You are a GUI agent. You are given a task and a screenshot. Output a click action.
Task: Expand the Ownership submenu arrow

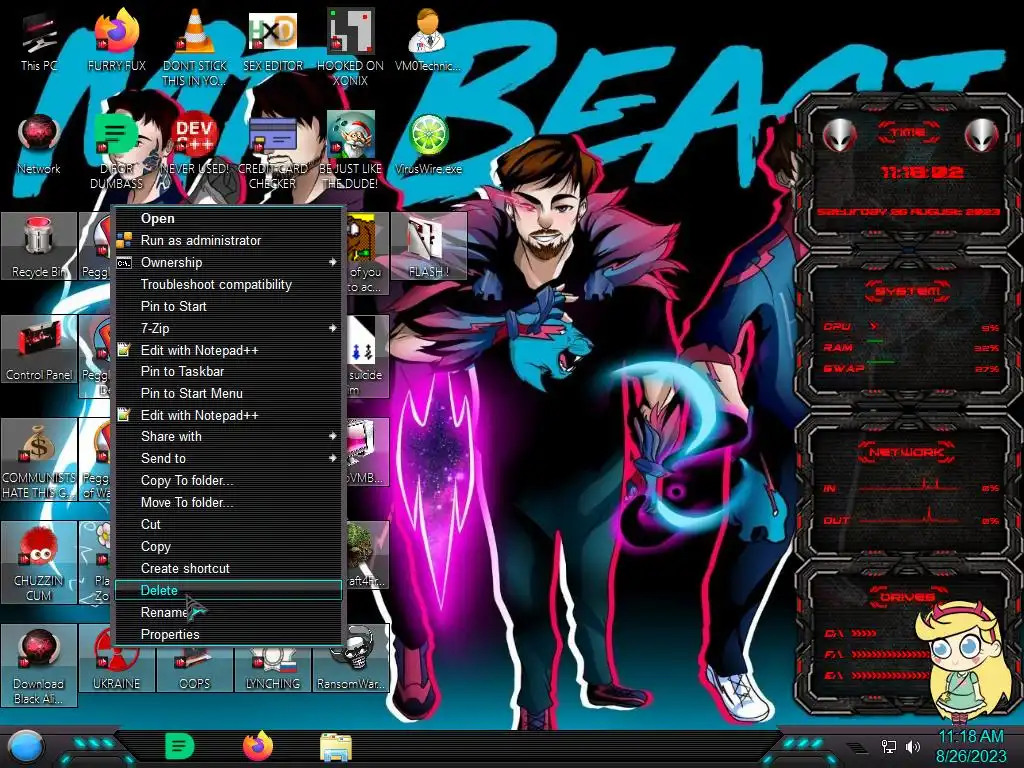(x=332, y=262)
